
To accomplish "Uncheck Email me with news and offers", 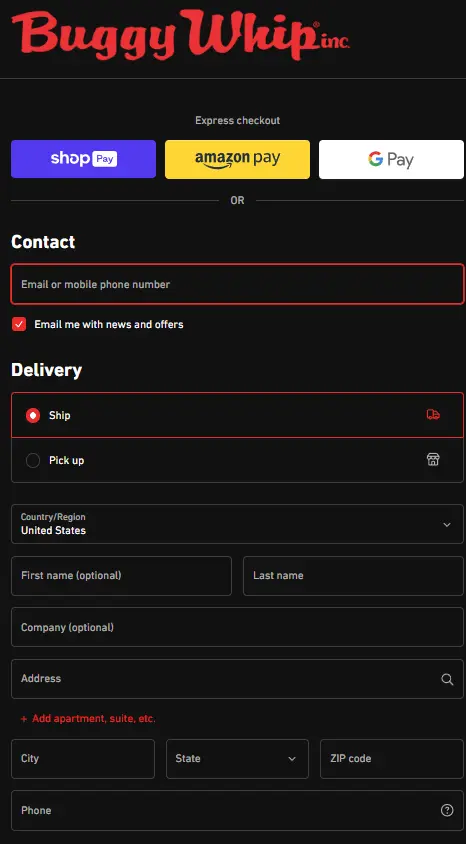I will point(19,324).
